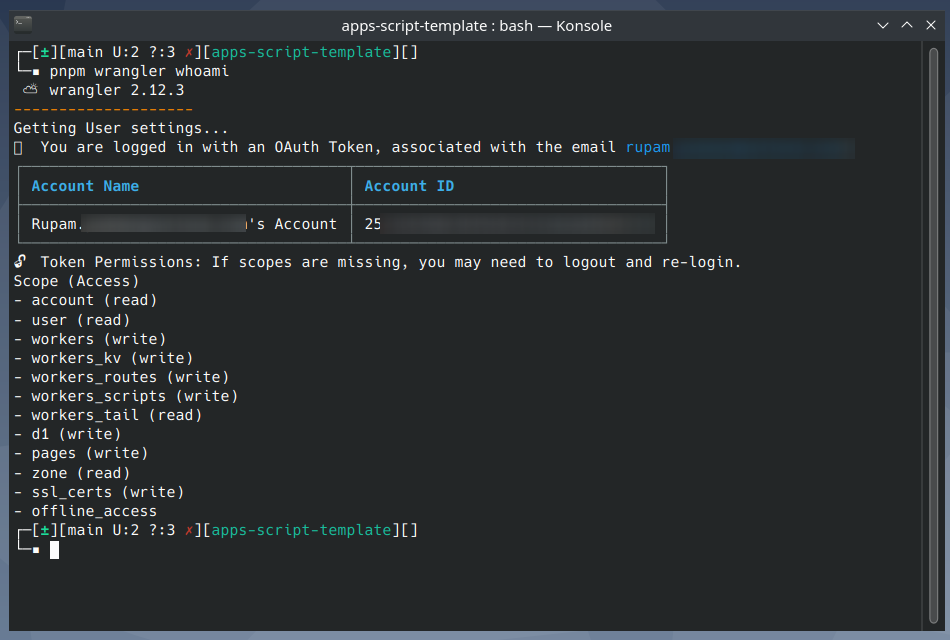Click the terminal vertical scrollbar
The height and width of the screenshot is (640, 950).
[934, 335]
